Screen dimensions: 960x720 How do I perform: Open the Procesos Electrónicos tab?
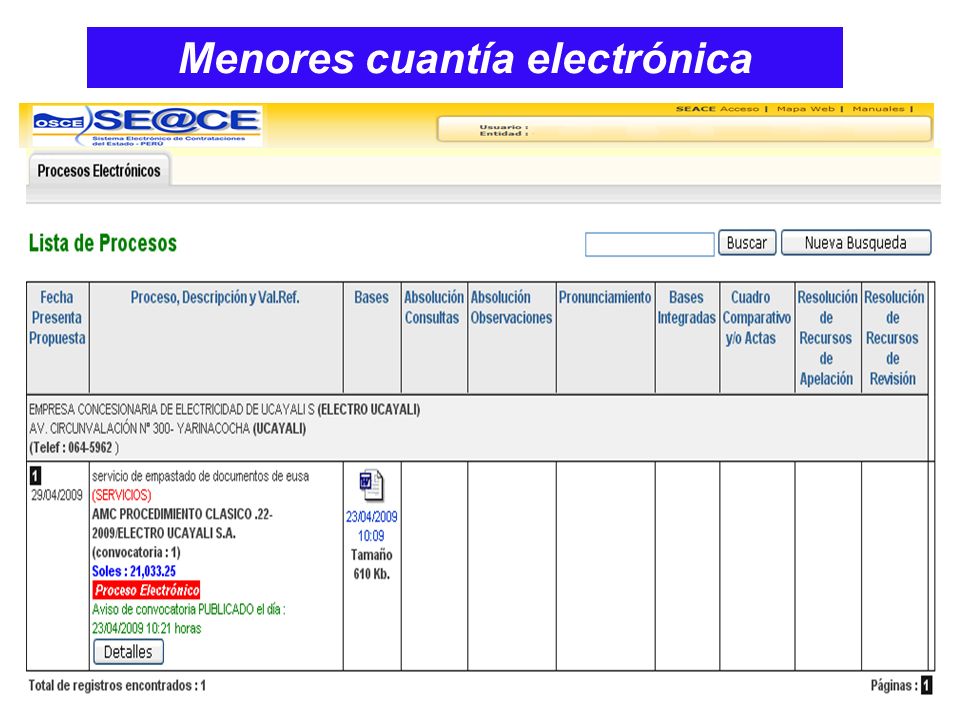click(x=99, y=171)
